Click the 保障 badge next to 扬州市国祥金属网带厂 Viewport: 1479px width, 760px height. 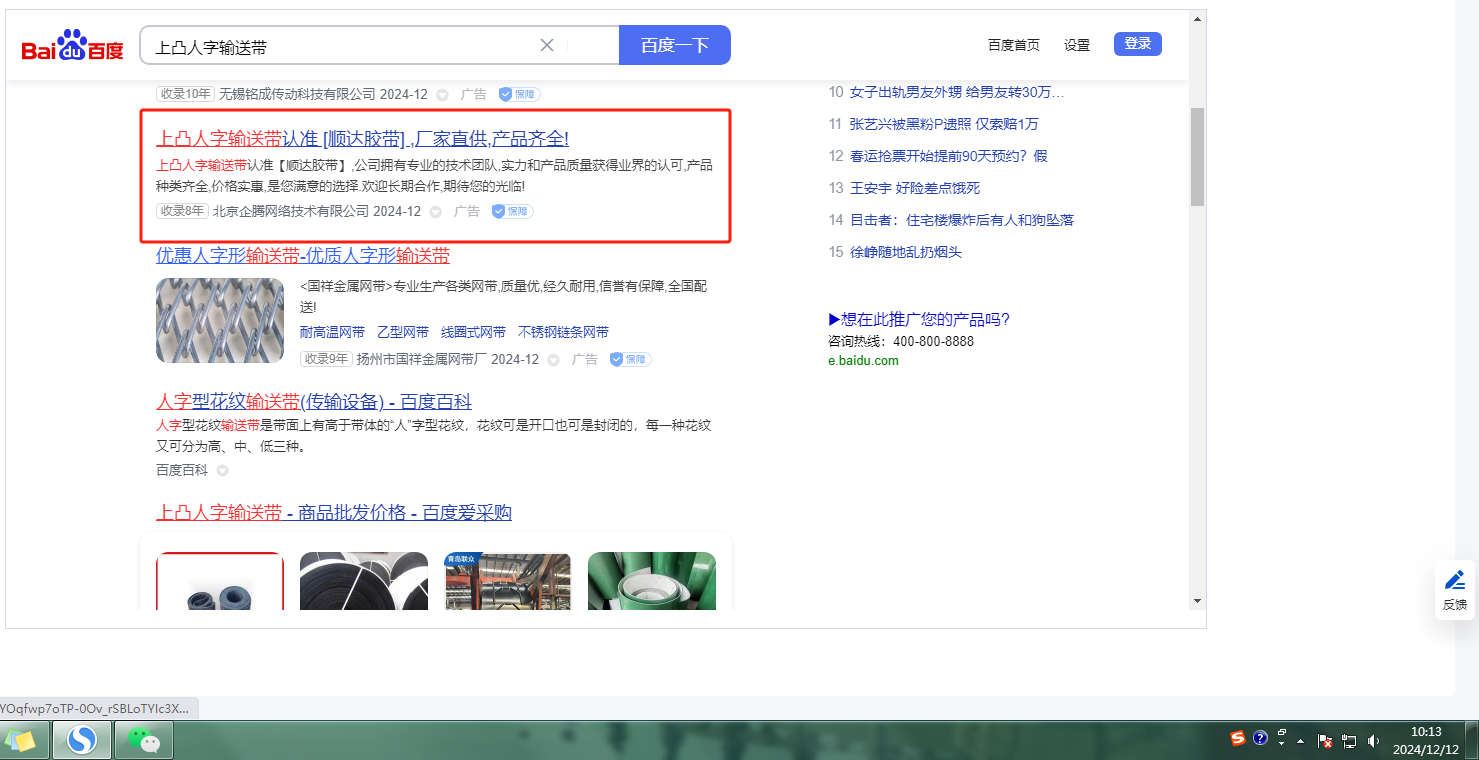pyautogui.click(x=631, y=359)
